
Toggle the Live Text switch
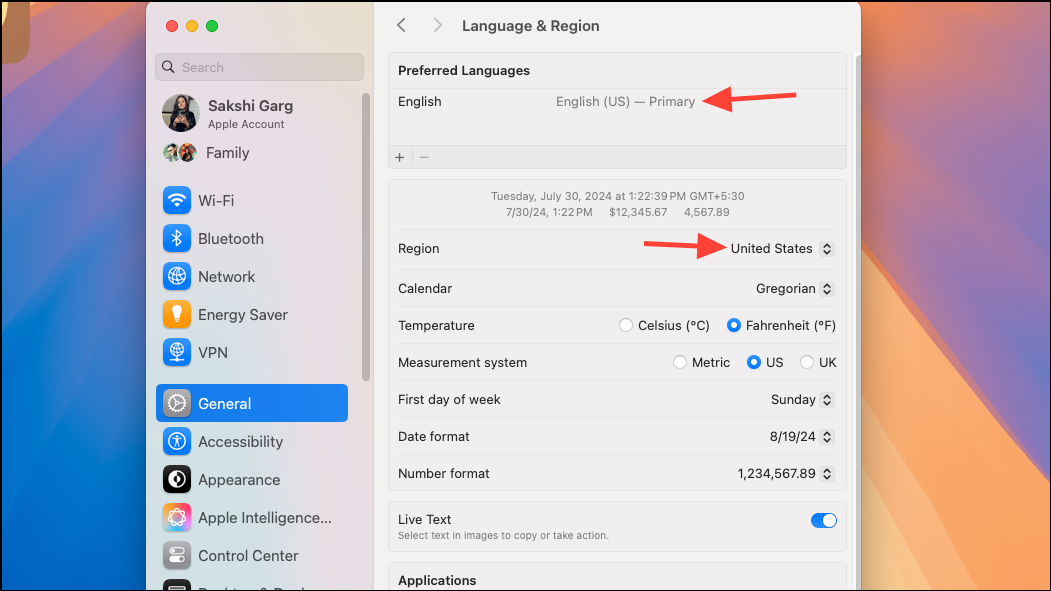click(824, 521)
